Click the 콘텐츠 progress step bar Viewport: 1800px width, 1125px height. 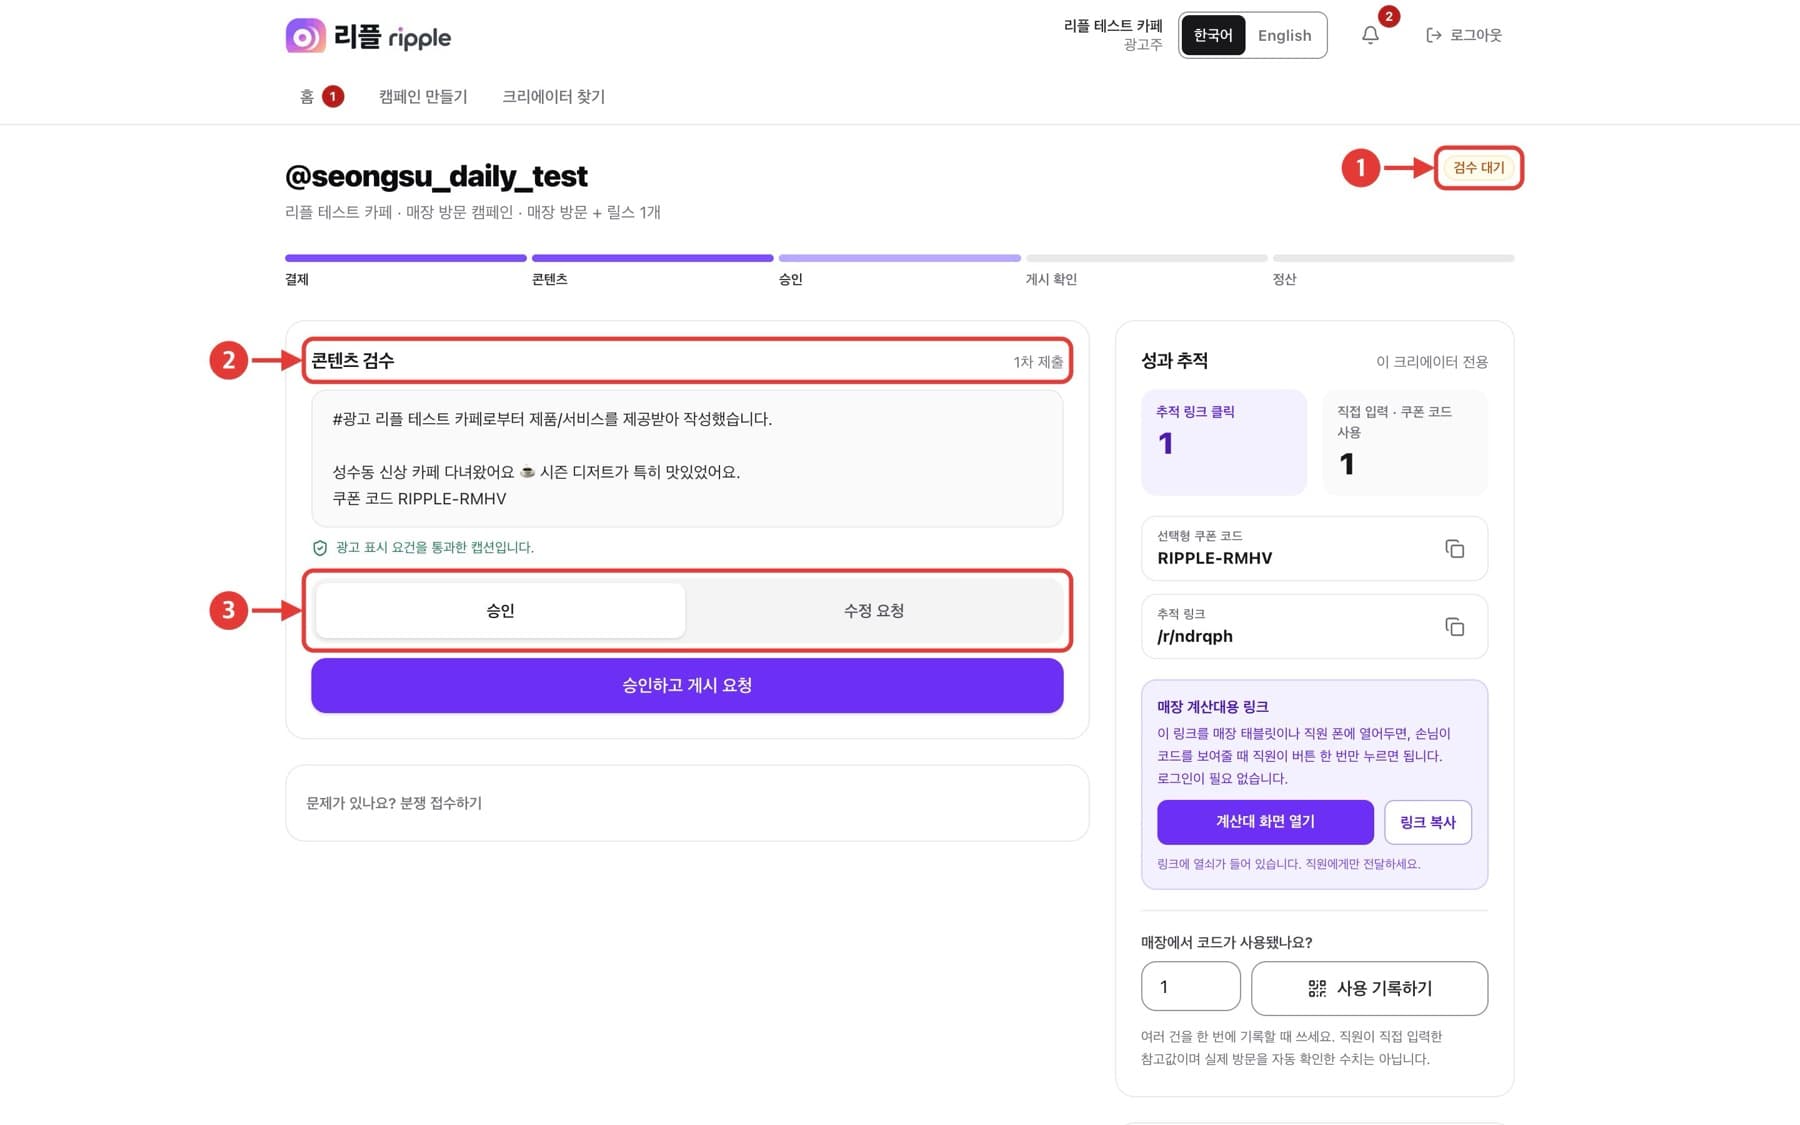coord(652,258)
